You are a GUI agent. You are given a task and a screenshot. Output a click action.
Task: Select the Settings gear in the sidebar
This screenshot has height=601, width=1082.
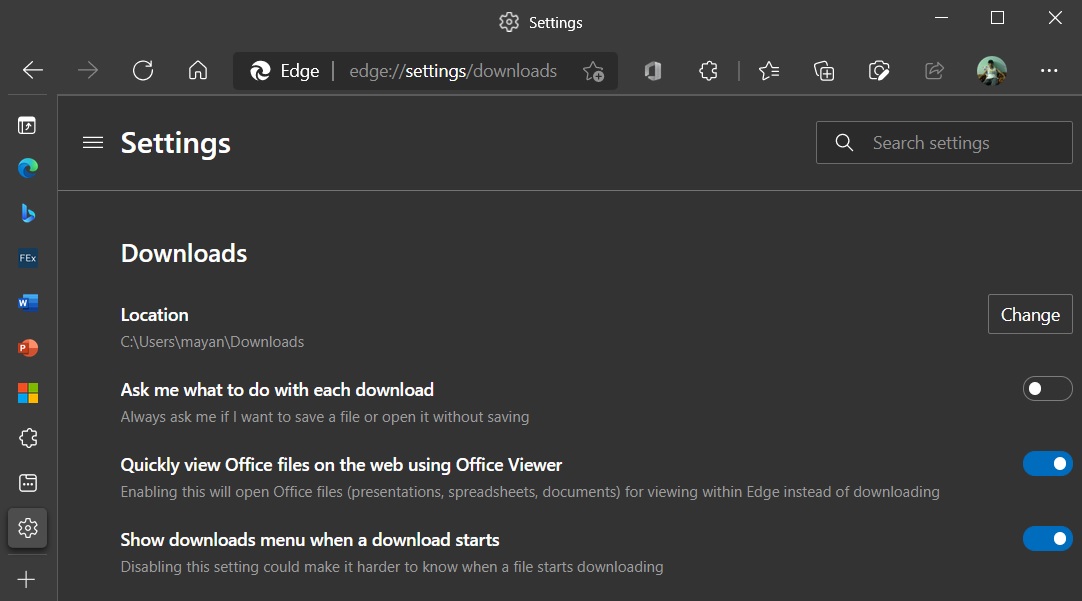[x=28, y=527]
